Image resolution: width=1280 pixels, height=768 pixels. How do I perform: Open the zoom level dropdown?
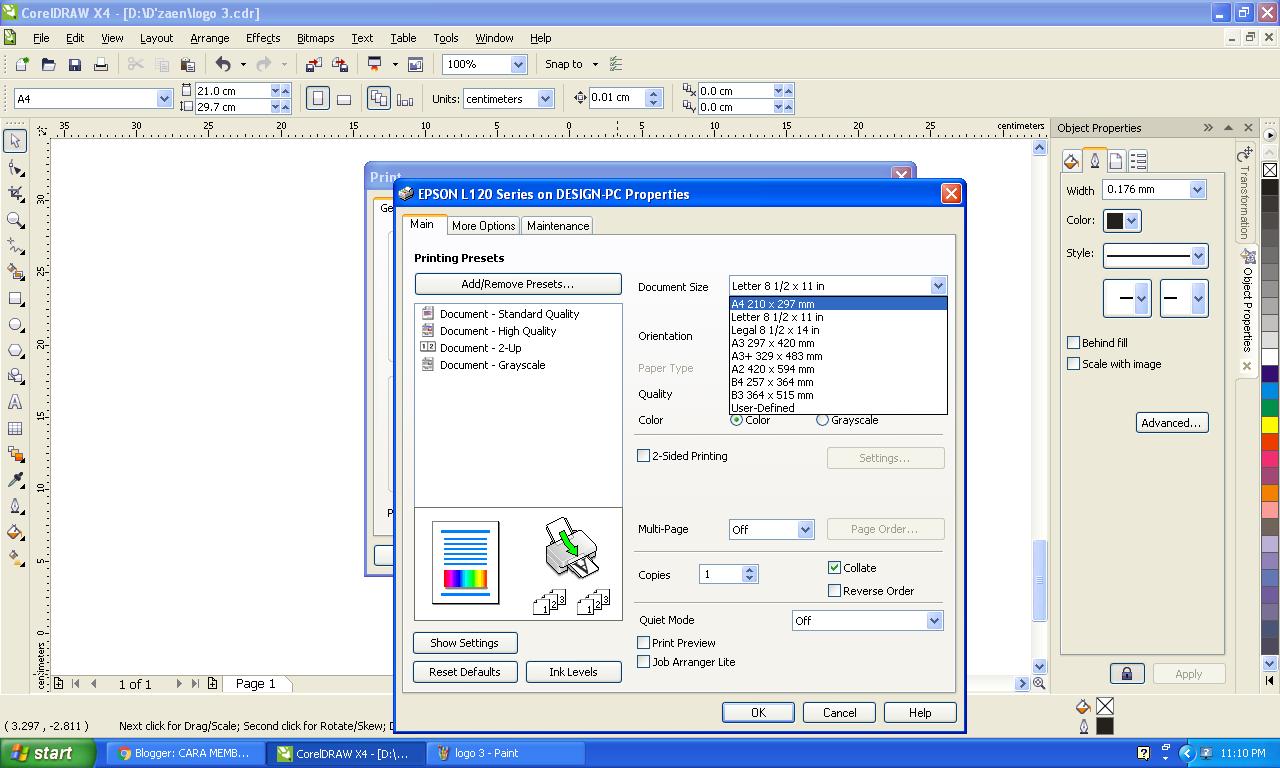[x=518, y=64]
